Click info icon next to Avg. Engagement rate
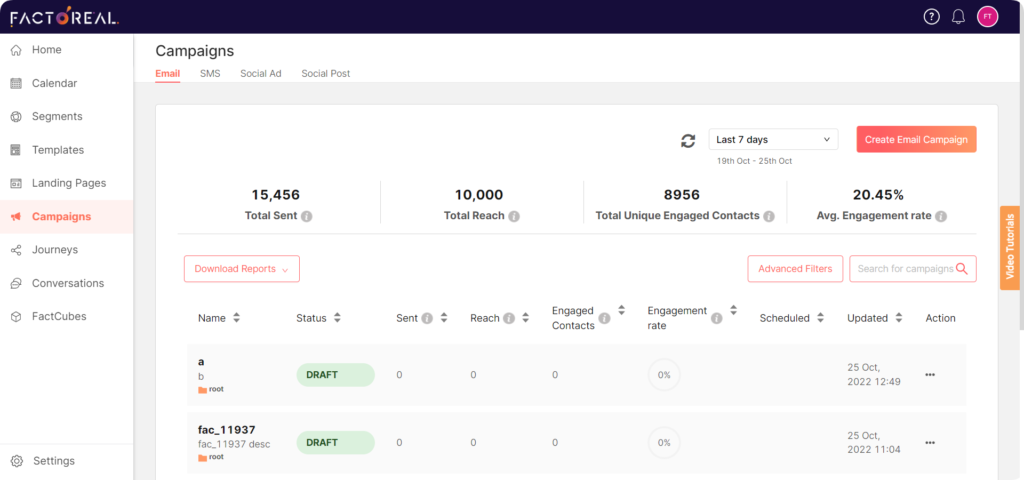This screenshot has width=1024, height=480. pos(941,216)
